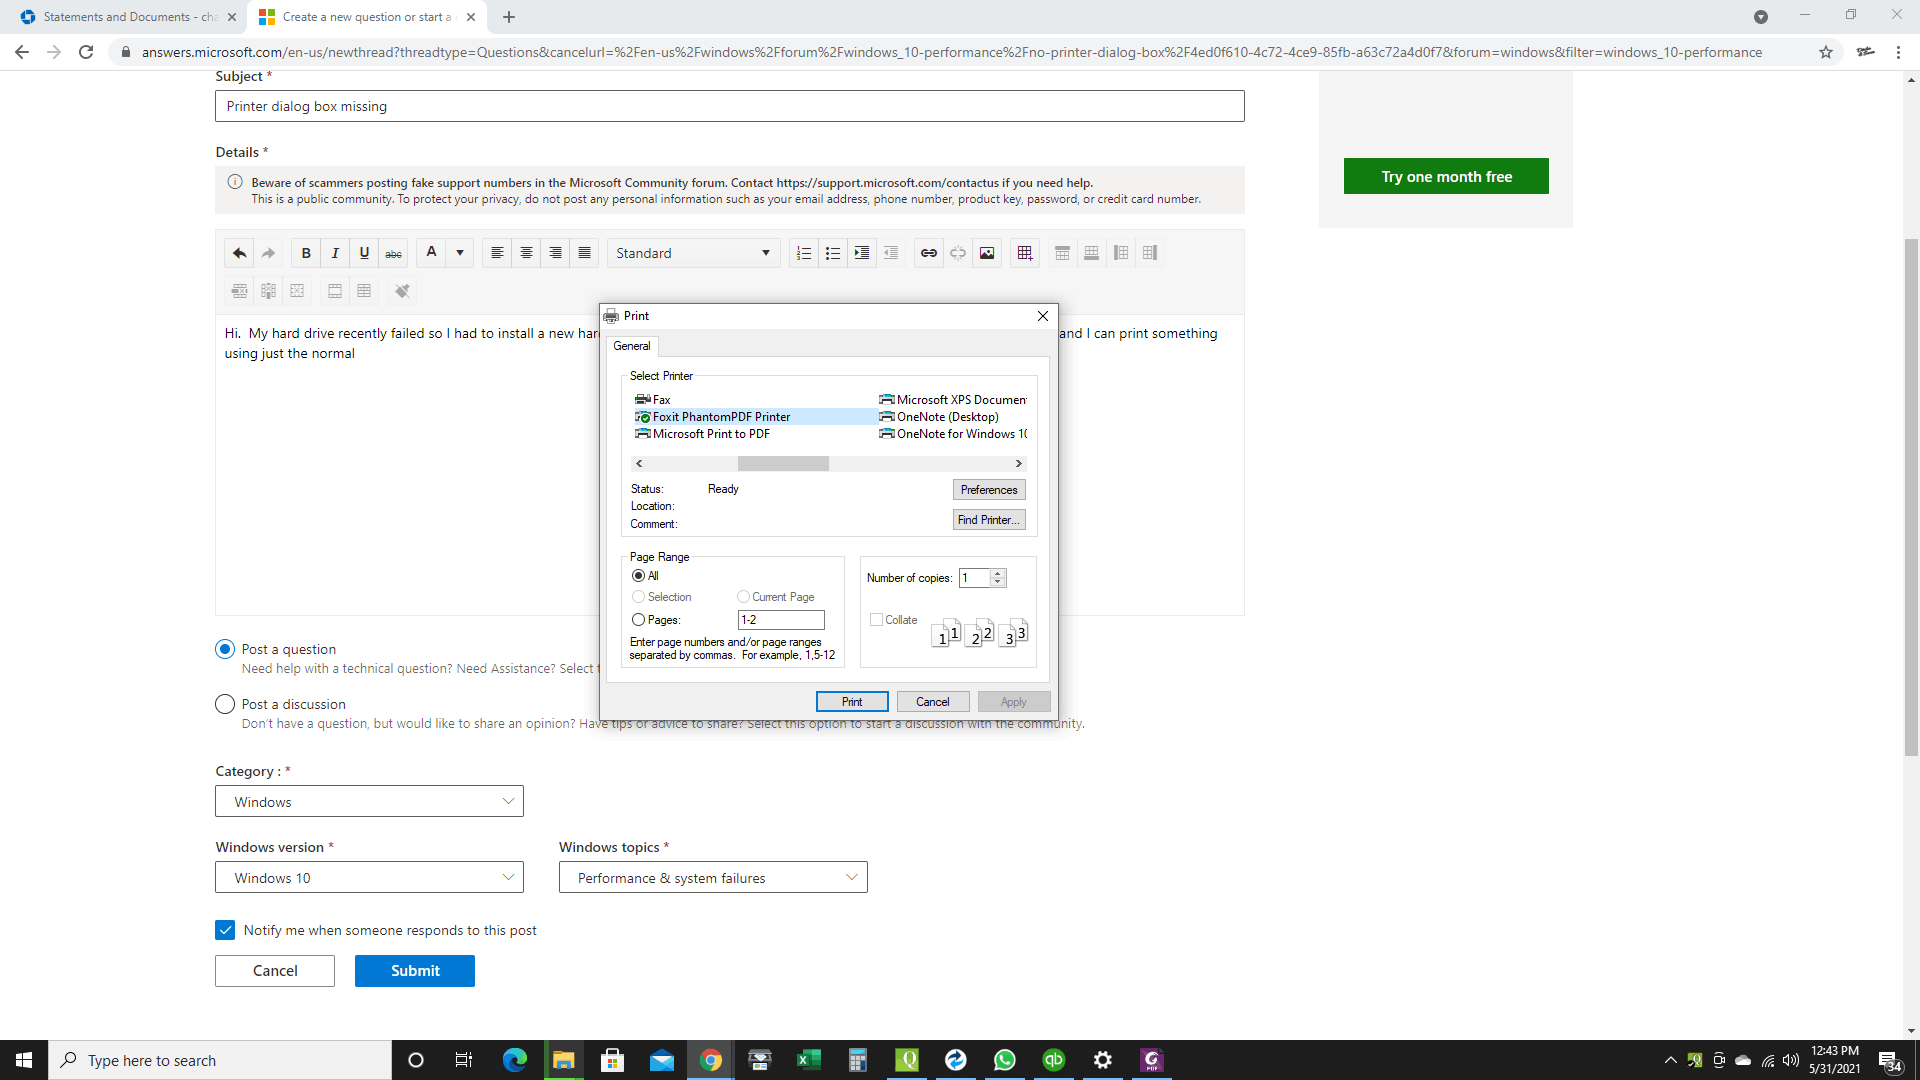Expand the Windows topics dropdown
The width and height of the screenshot is (1920, 1080).
(x=713, y=877)
